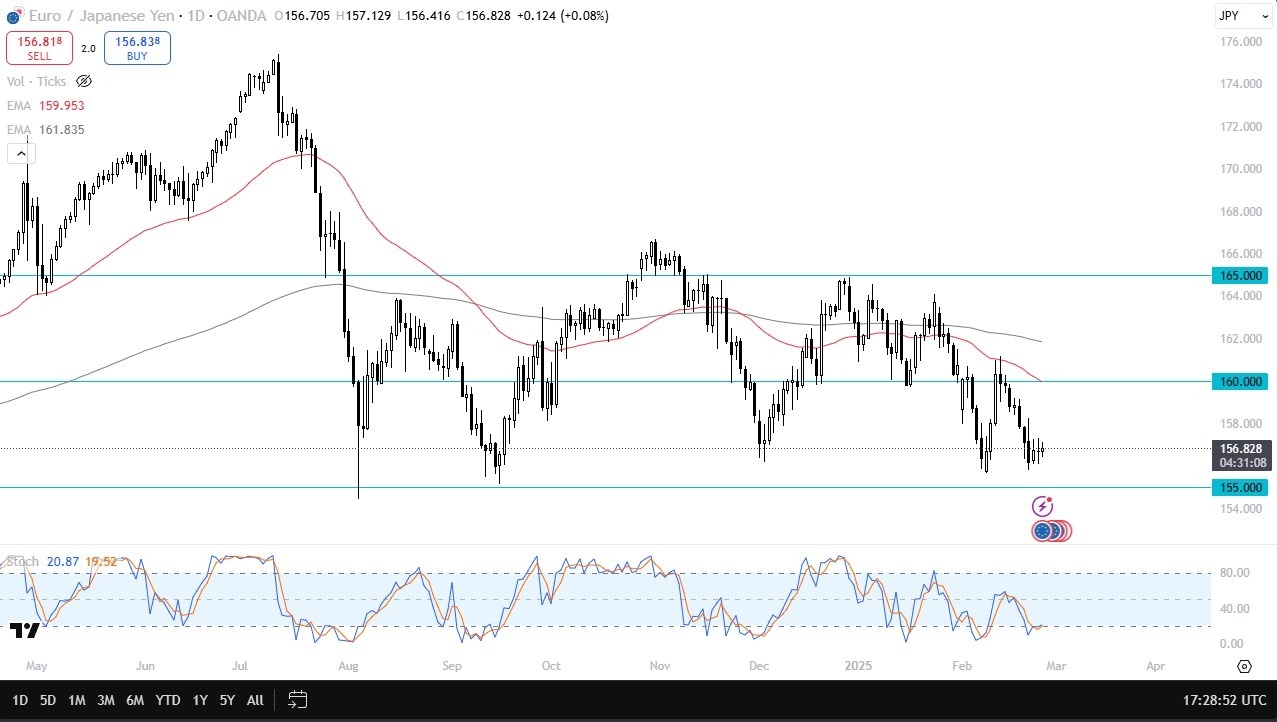Click the BUY button at 156.838
Screen dimensions: 1277x722
pos(137,48)
